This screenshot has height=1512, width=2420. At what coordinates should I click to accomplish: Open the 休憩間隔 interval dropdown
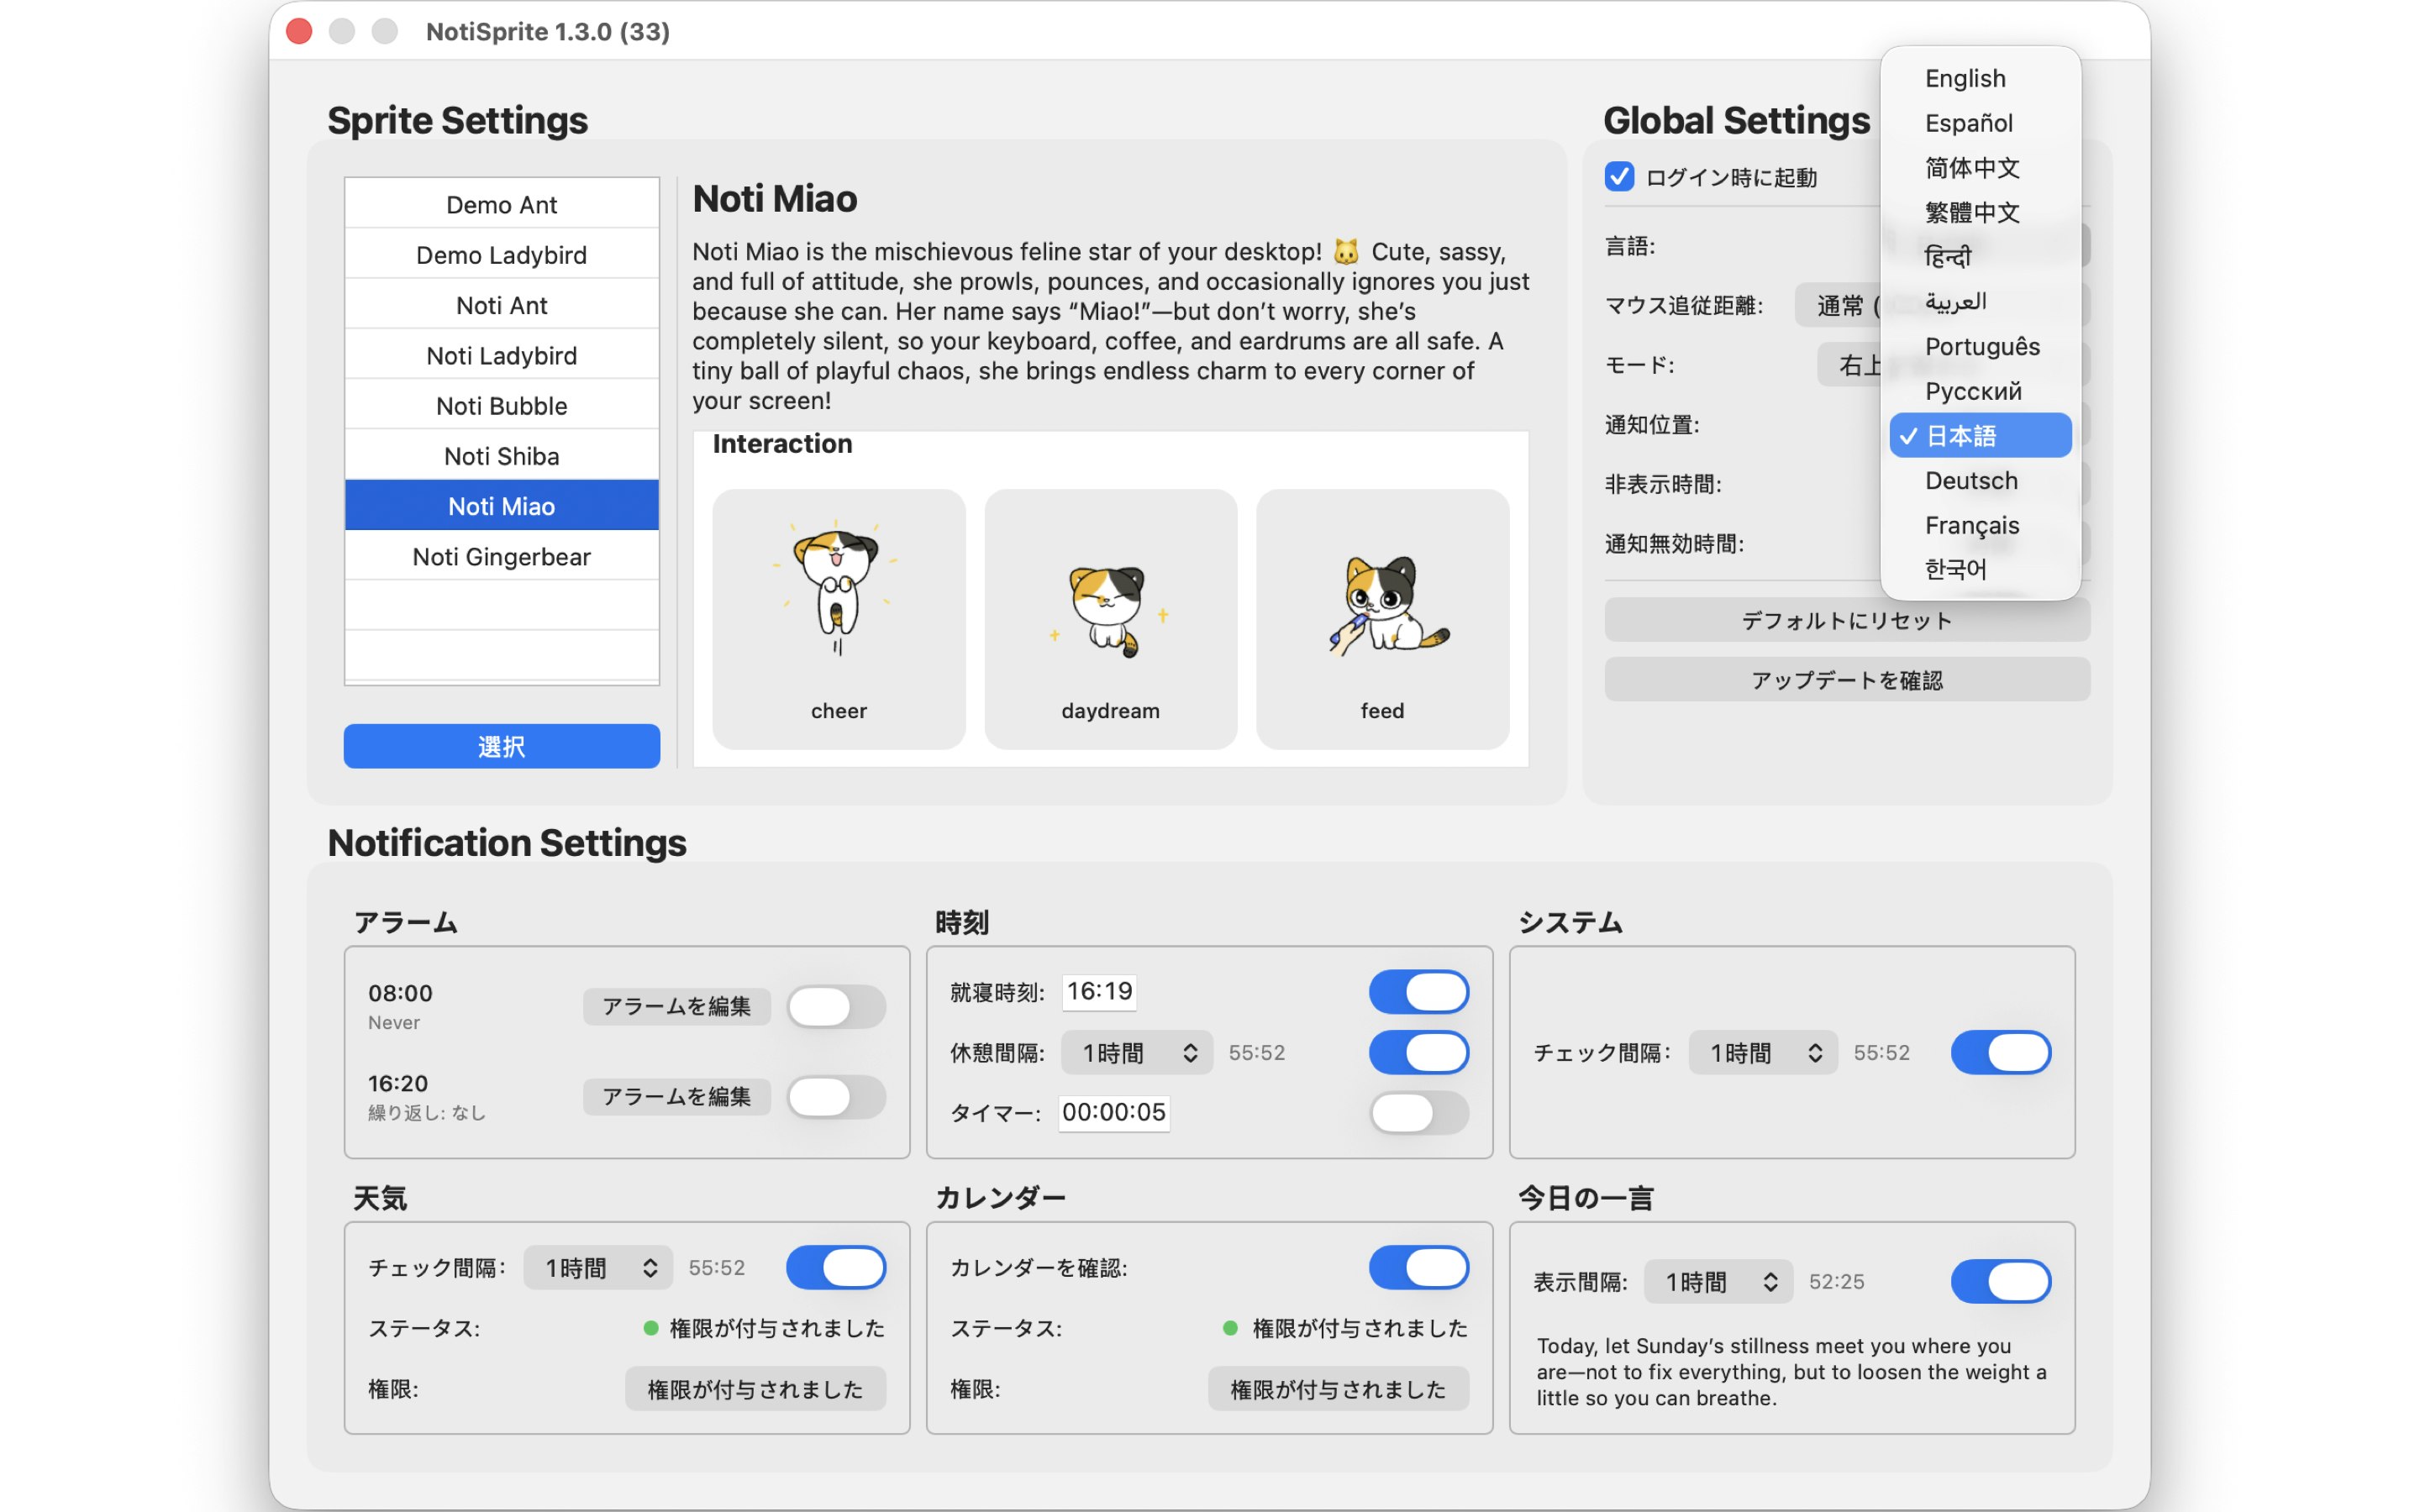tap(1136, 1052)
